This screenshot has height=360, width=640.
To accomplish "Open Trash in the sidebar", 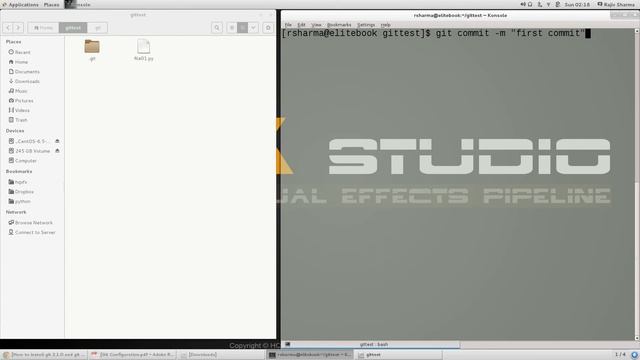I will [18, 120].
